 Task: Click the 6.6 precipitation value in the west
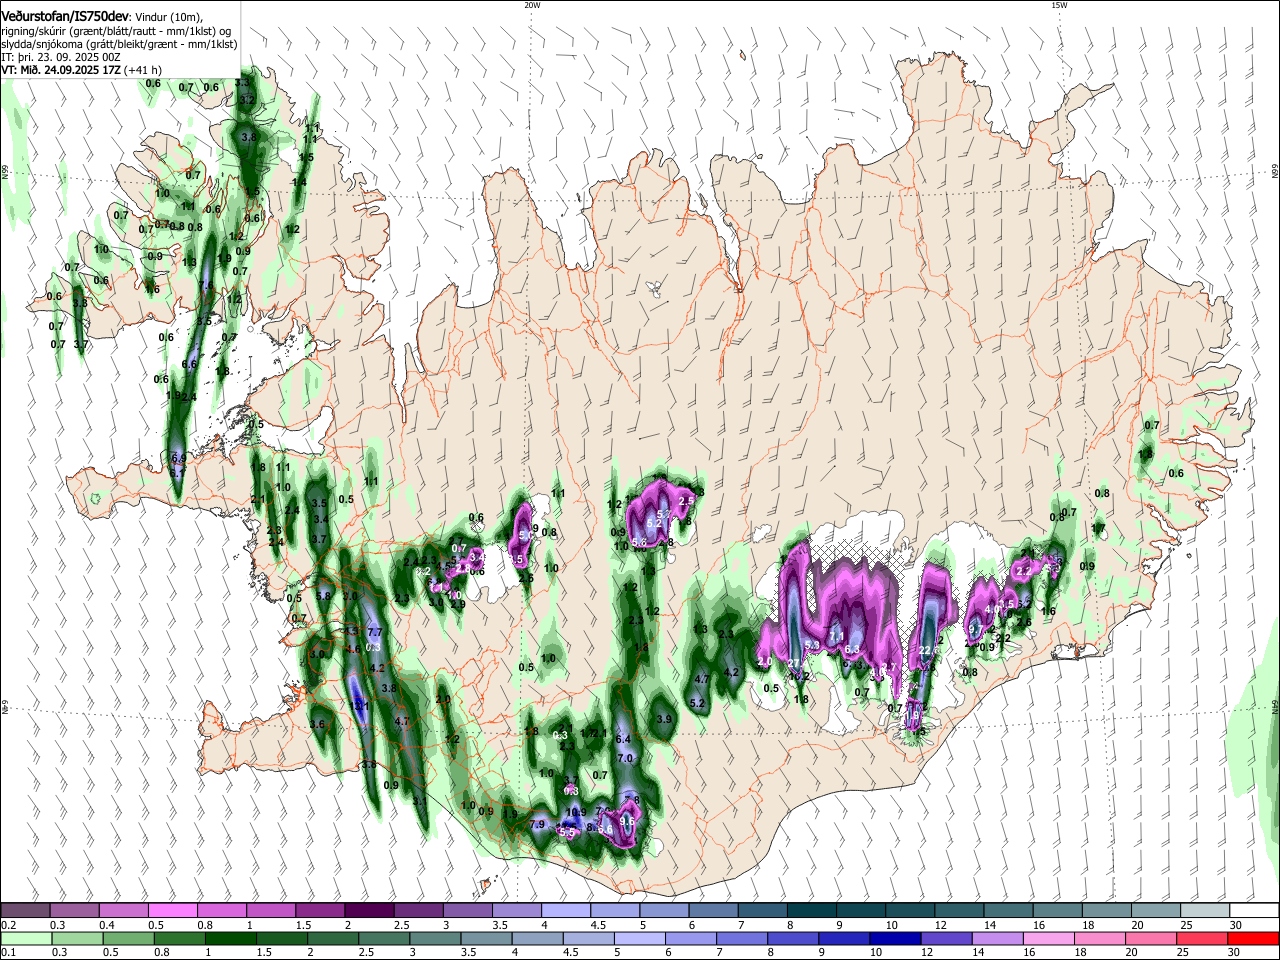(x=190, y=364)
